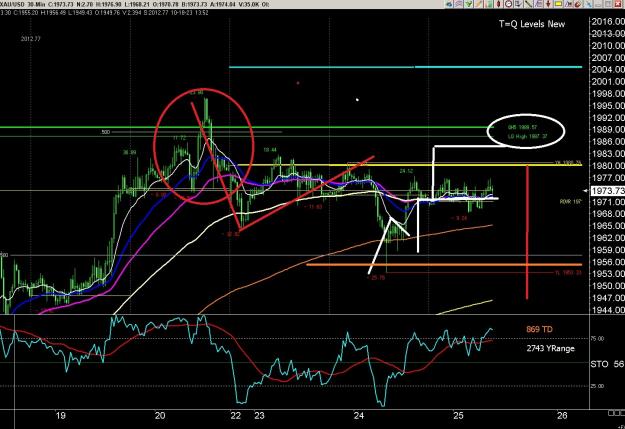Open the clock interval icon in toolbar
Image resolution: width=625 pixels, height=429 pixels.
coord(509,4)
